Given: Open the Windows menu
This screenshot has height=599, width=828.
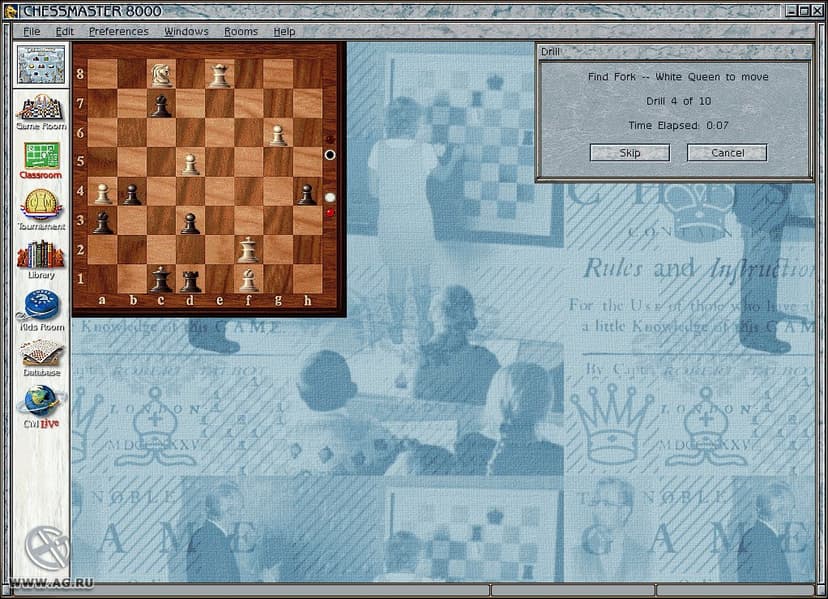Looking at the screenshot, I should [186, 32].
